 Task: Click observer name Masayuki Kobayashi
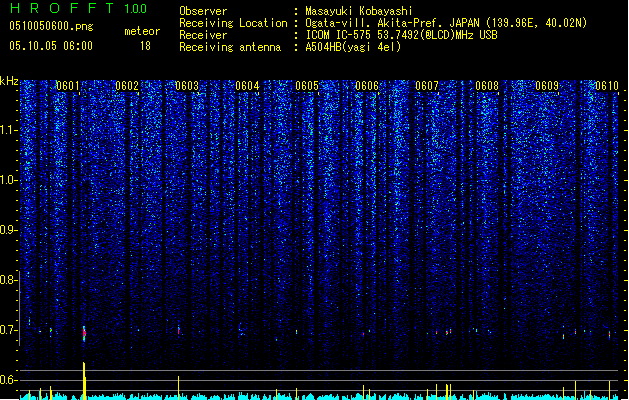(359, 11)
